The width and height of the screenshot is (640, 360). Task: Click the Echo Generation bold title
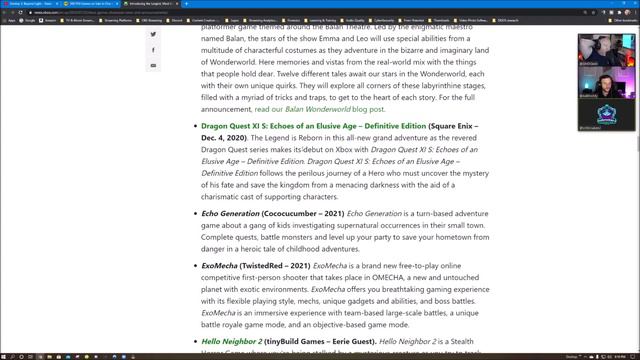coord(230,213)
